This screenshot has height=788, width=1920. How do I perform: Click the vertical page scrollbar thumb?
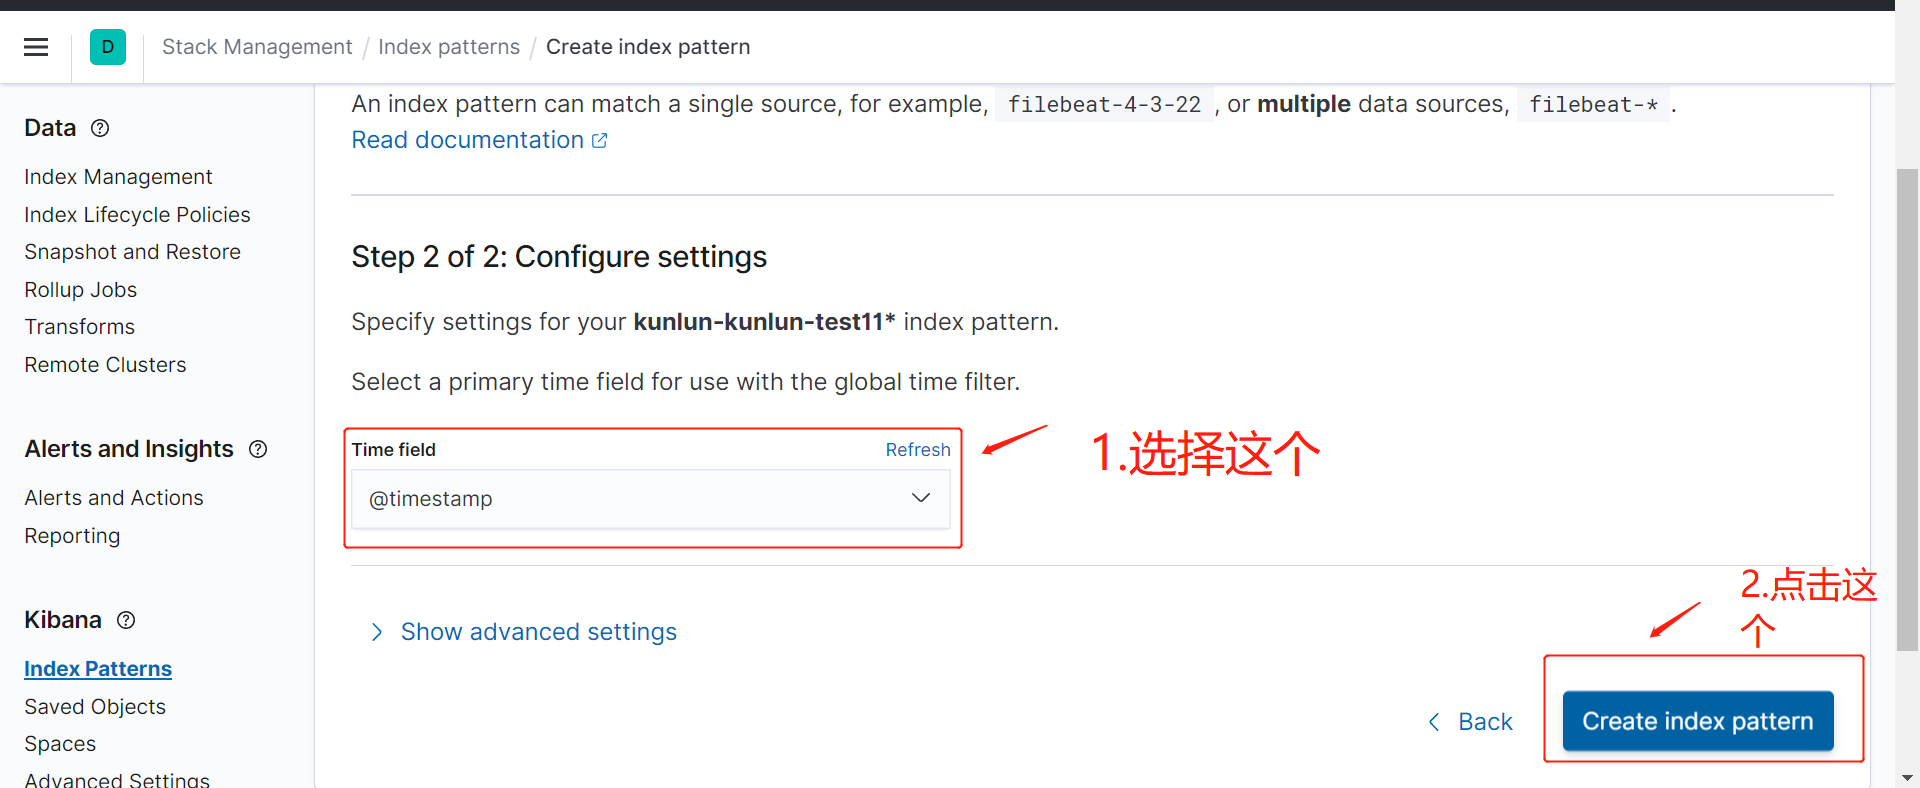[x=1907, y=410]
